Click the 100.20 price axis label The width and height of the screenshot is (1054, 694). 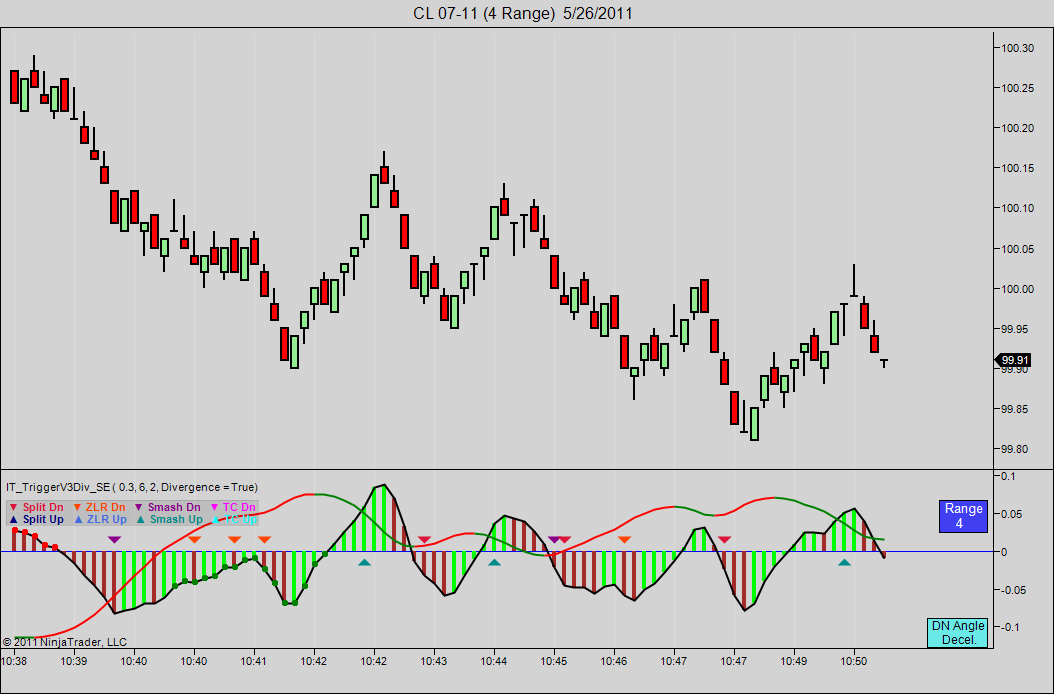1018,128
